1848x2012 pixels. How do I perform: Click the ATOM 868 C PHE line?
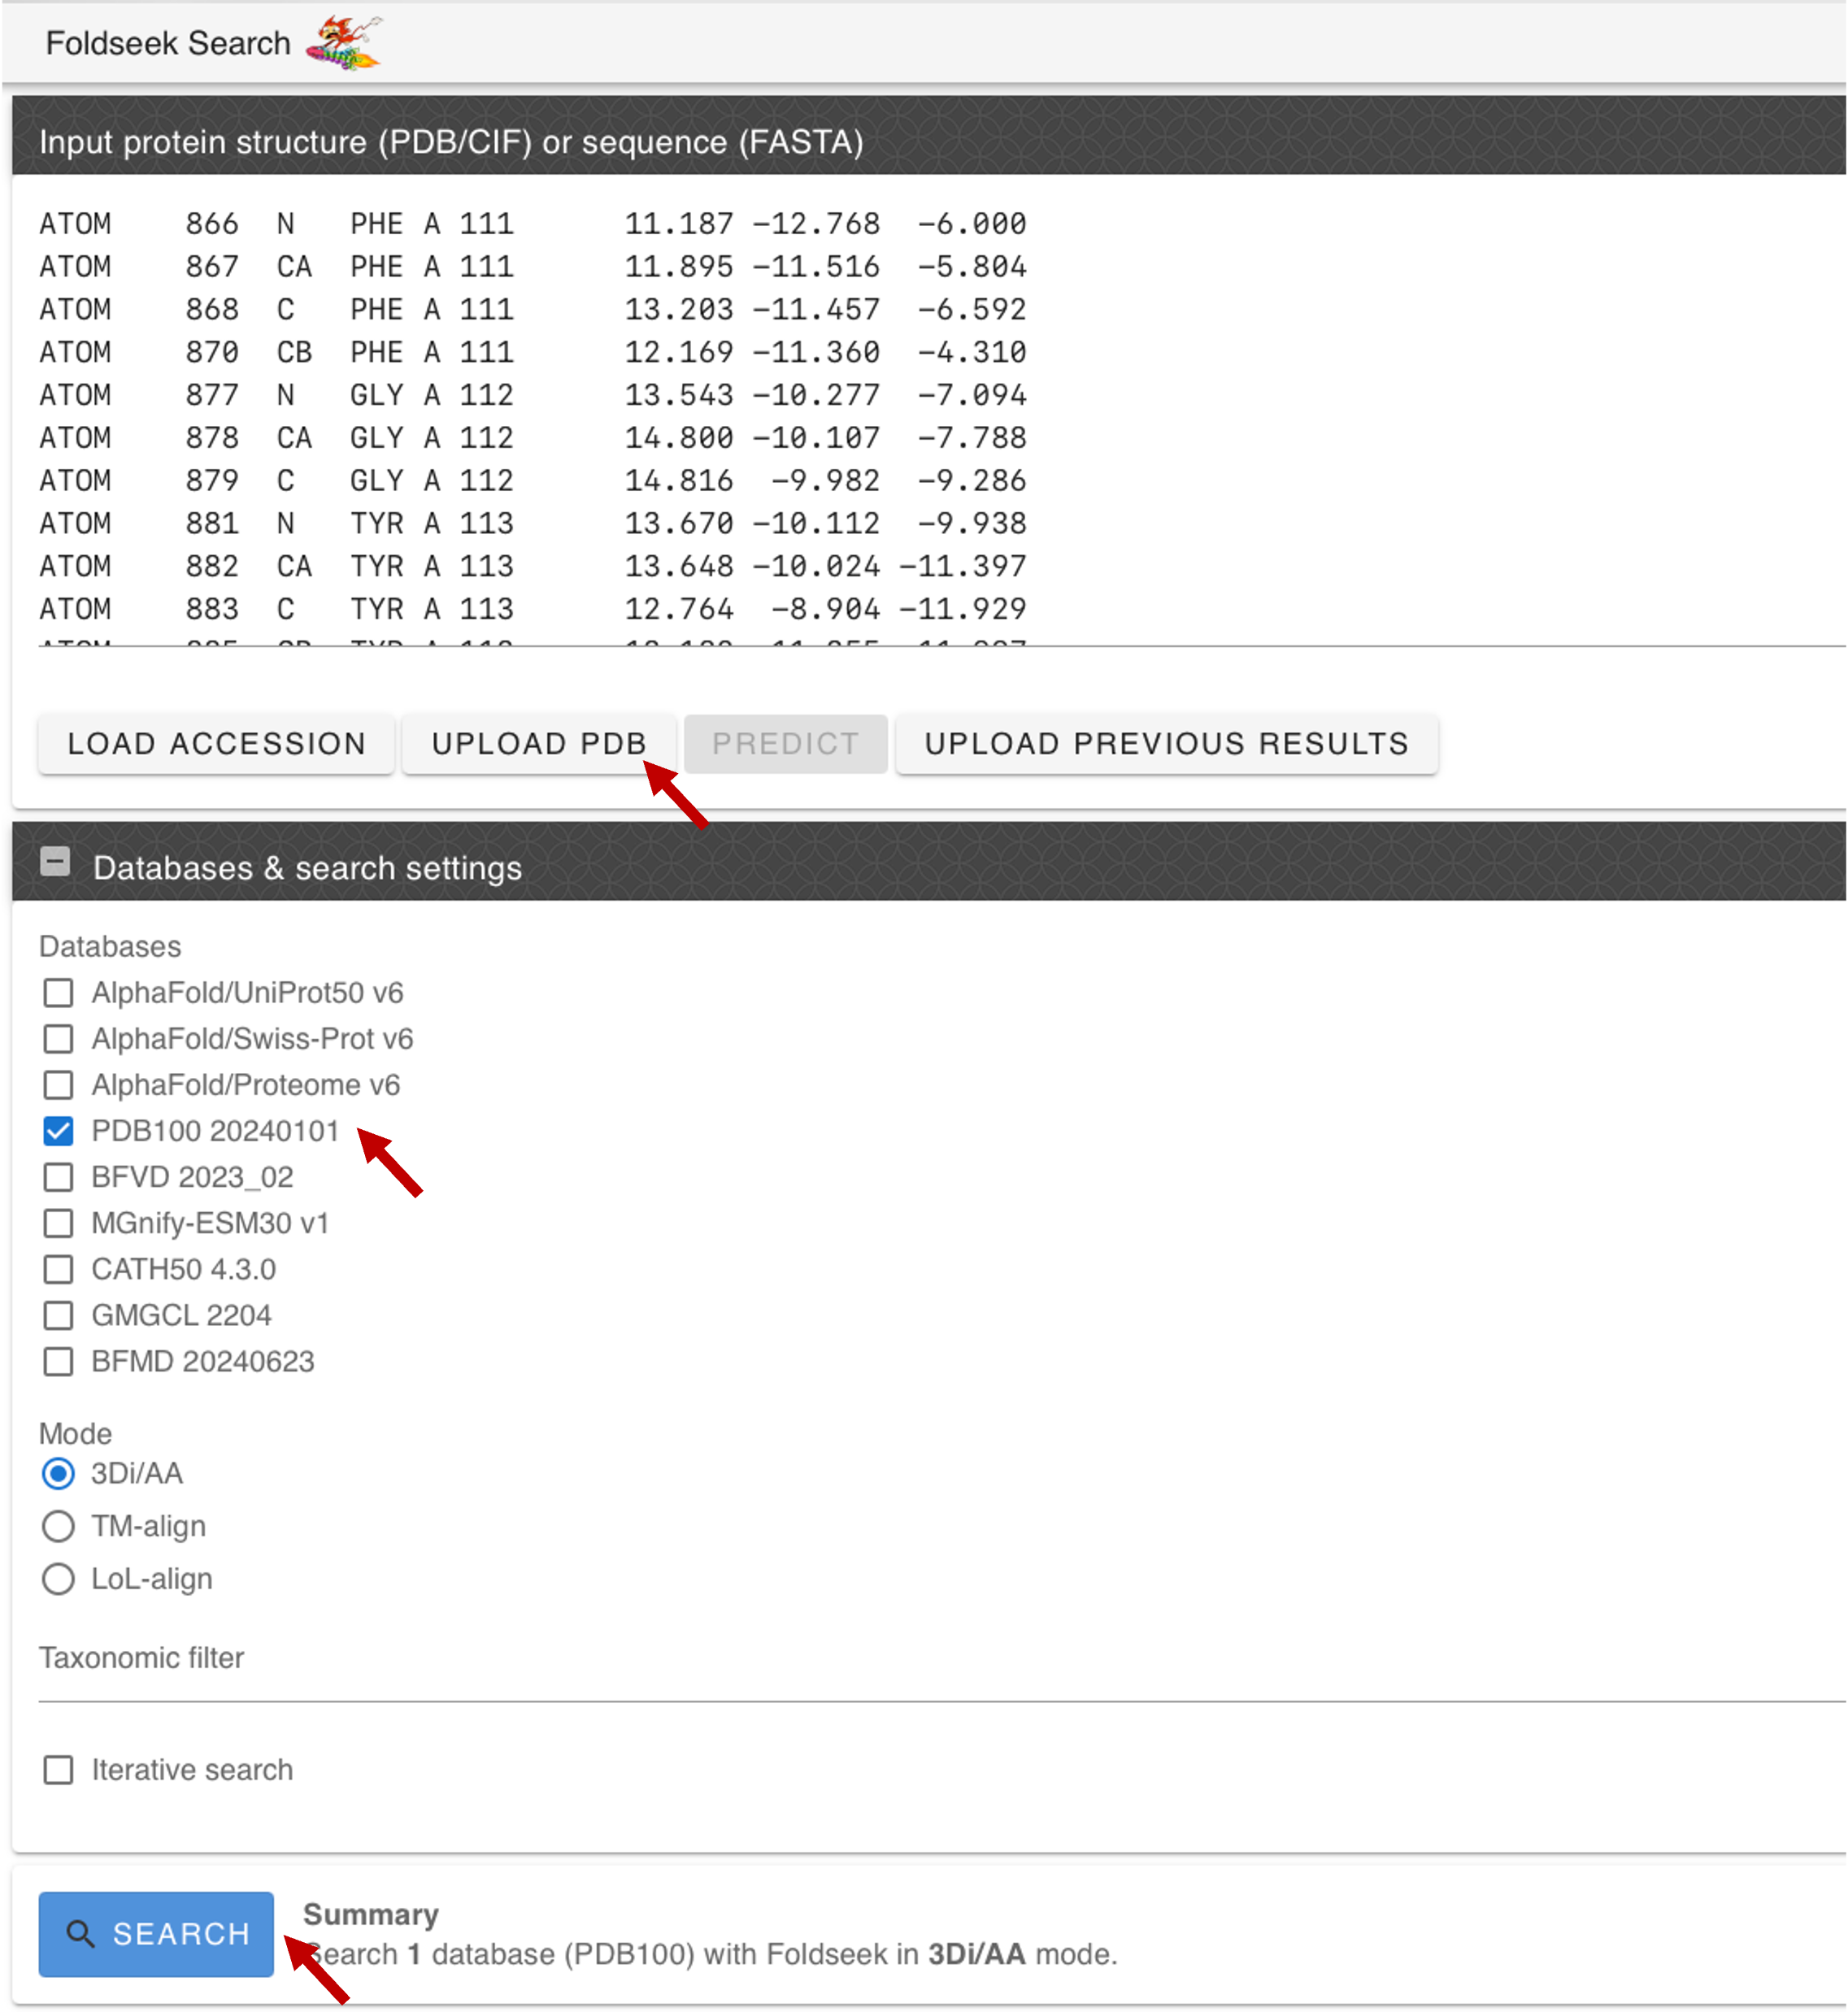coord(533,310)
